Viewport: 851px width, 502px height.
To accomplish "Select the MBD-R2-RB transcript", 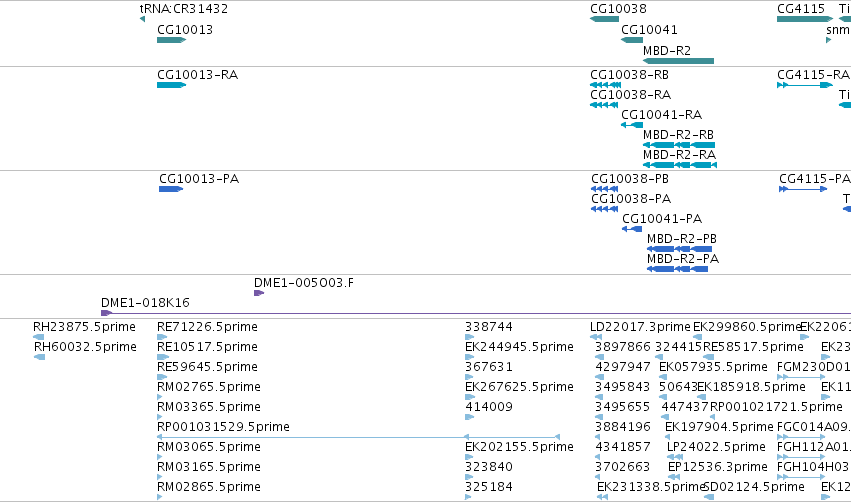I will coord(679,145).
